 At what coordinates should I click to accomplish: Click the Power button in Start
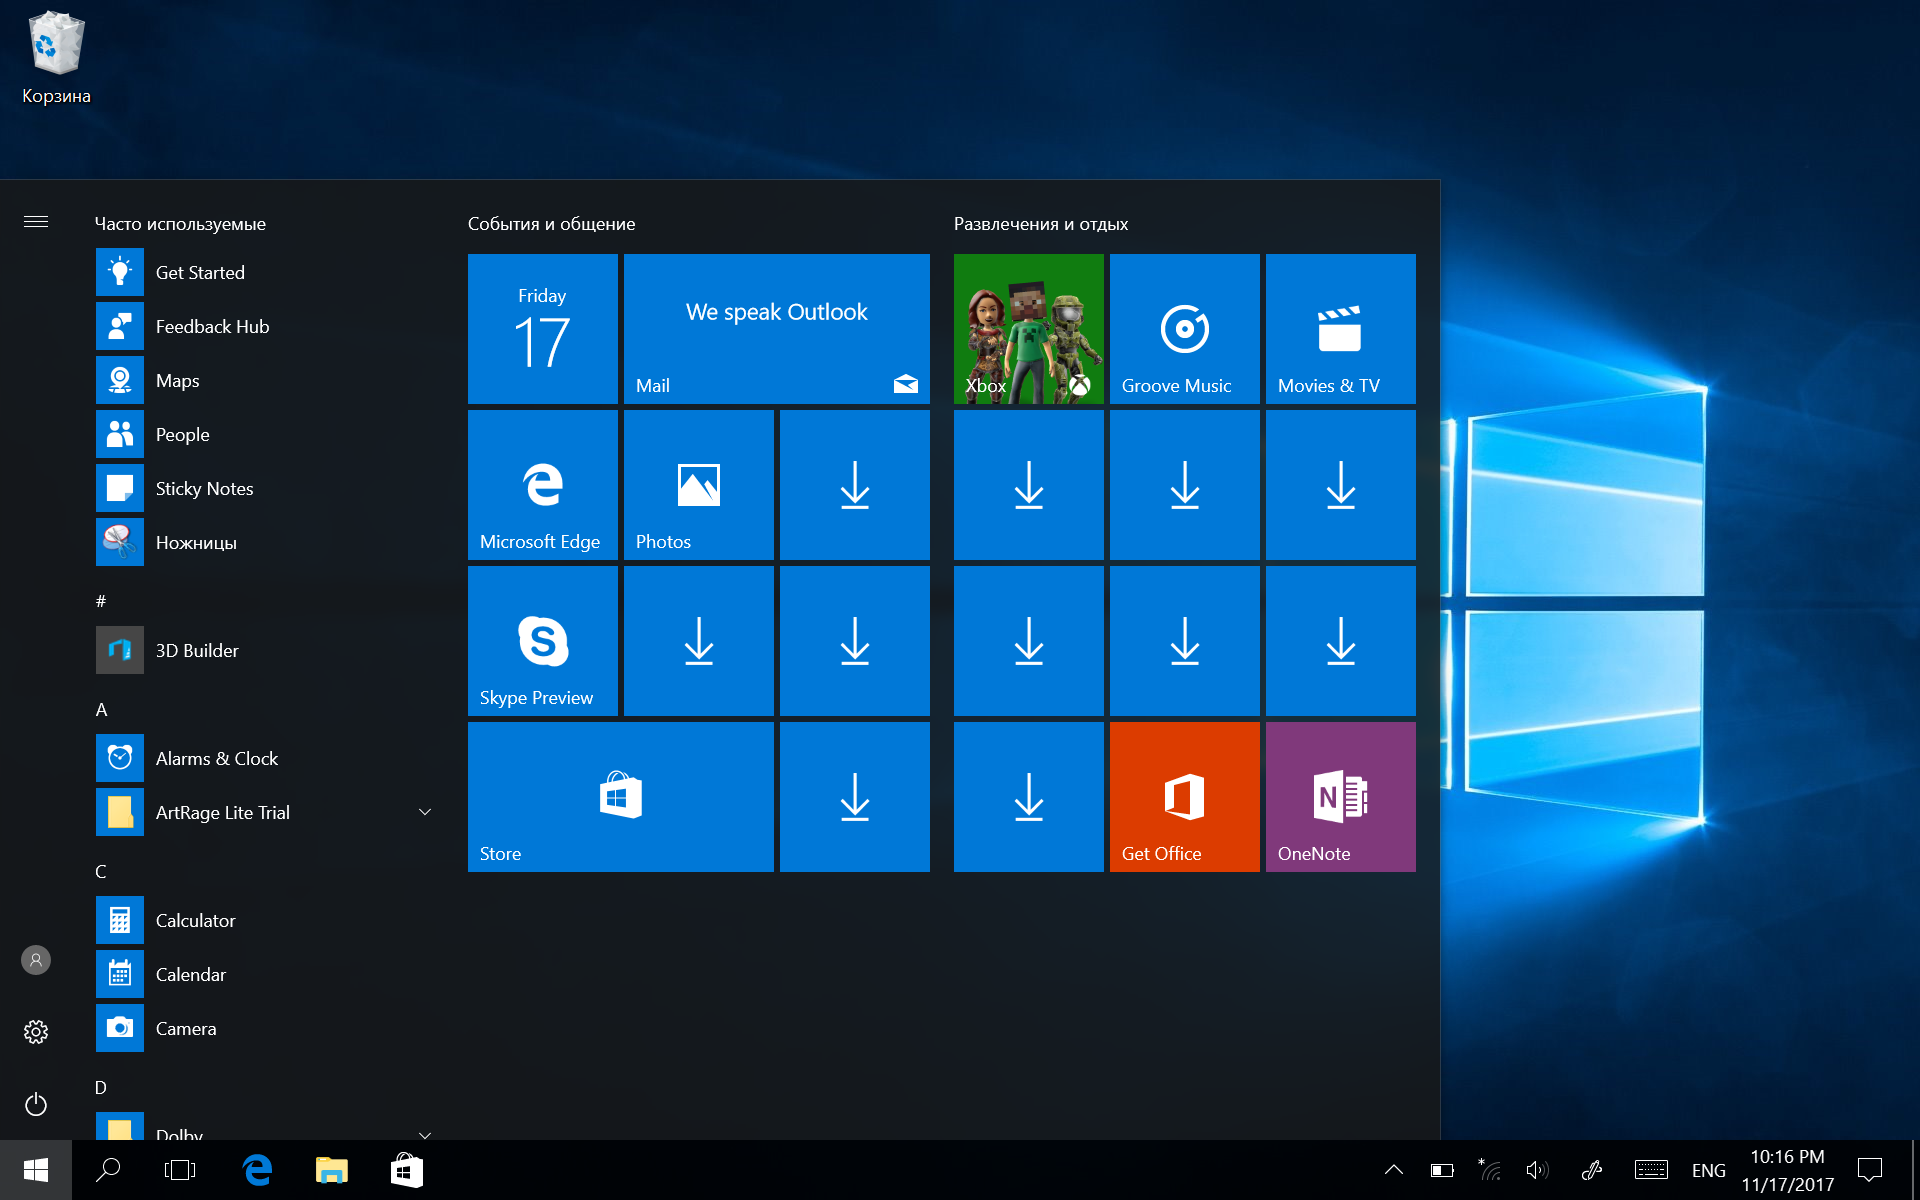[x=36, y=1104]
